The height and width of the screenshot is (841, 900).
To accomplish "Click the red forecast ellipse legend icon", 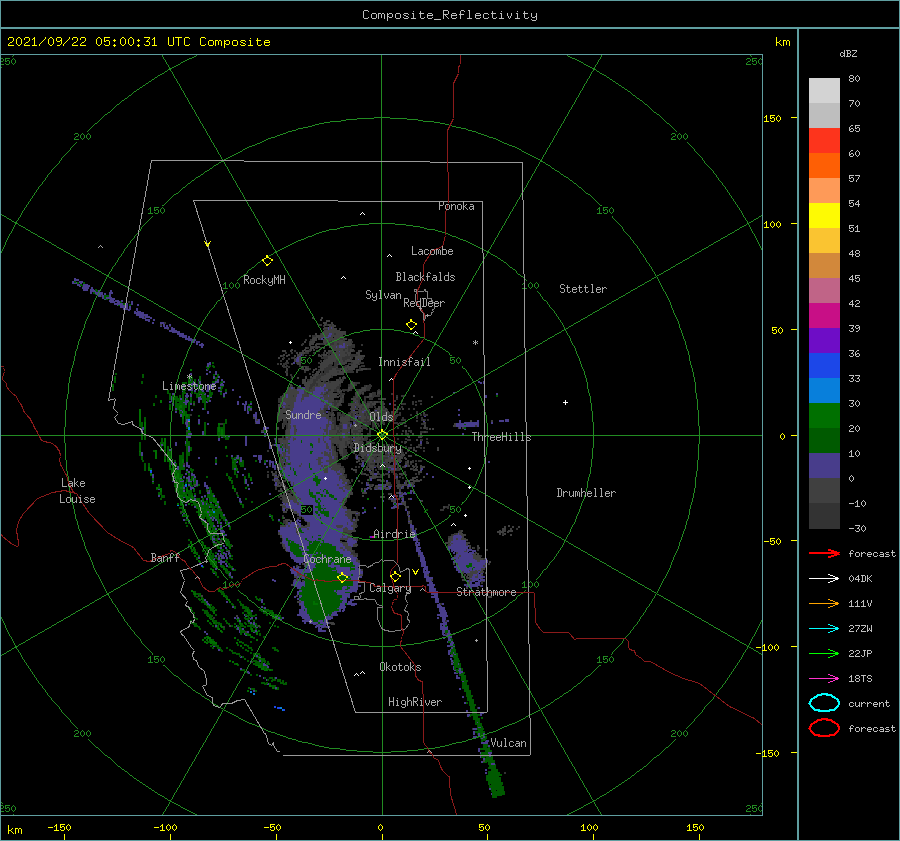I will [x=824, y=728].
